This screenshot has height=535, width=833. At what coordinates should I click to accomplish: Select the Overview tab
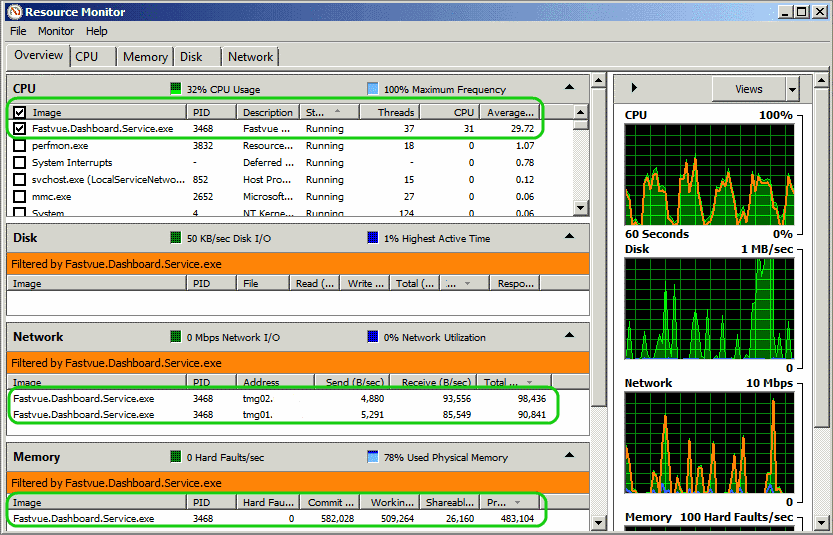point(38,55)
